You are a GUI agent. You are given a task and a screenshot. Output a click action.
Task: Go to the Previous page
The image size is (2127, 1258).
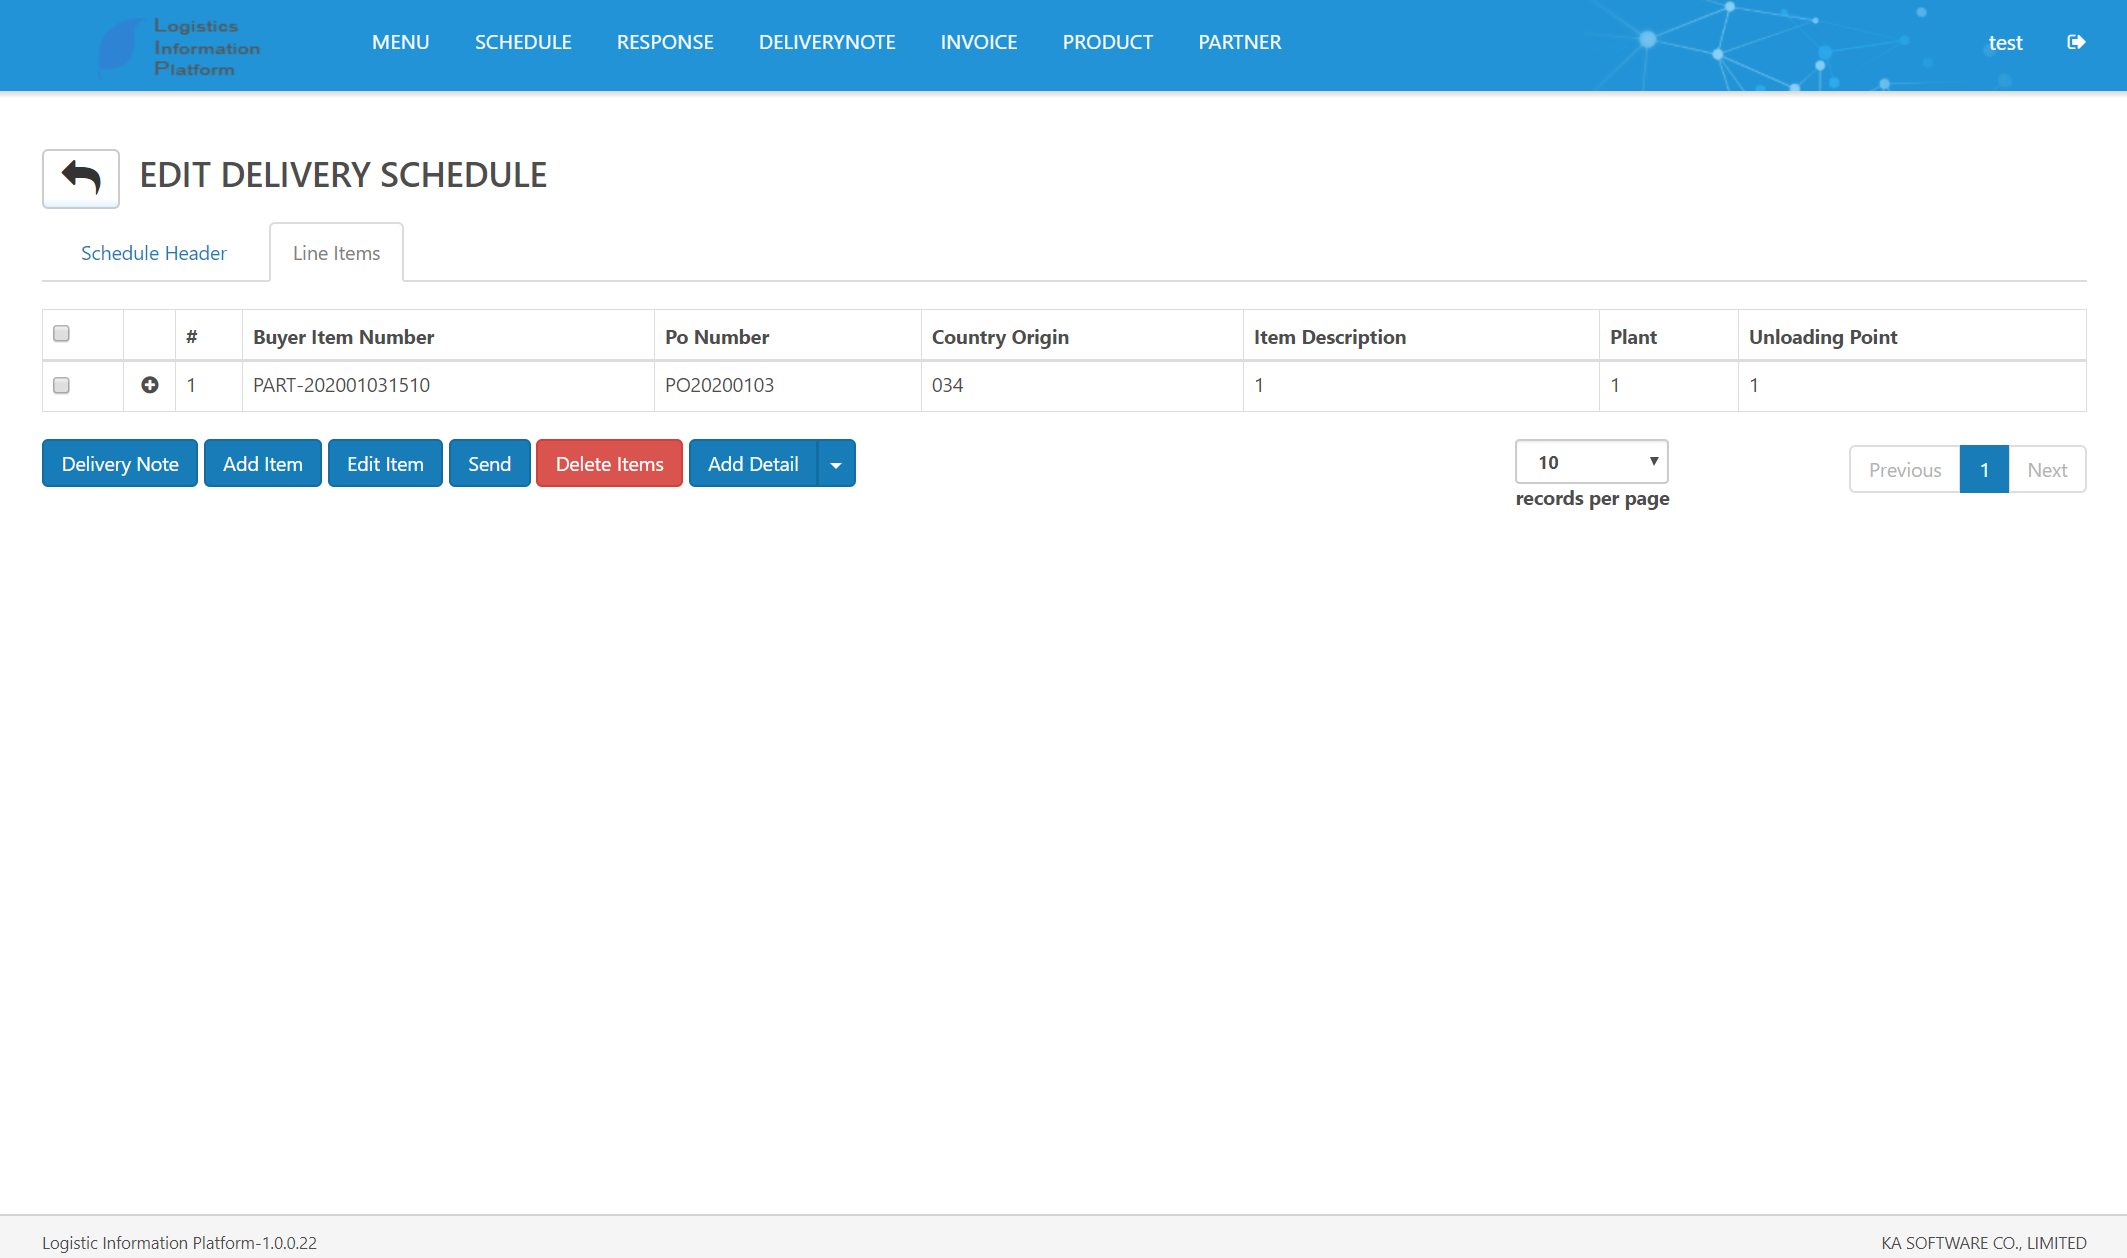(1905, 470)
